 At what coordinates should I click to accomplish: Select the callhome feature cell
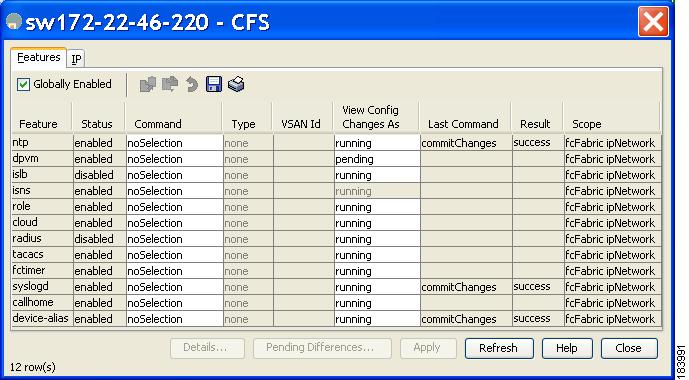click(42, 303)
